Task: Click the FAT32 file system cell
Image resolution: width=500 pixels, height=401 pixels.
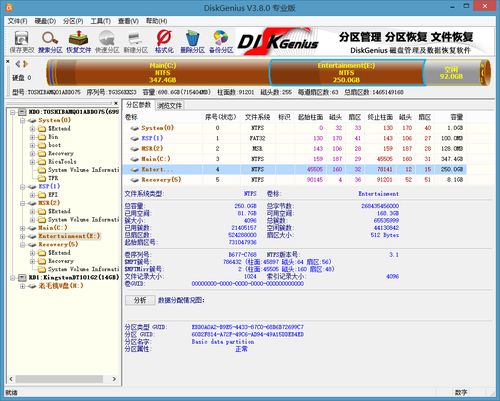Action: click(257, 138)
